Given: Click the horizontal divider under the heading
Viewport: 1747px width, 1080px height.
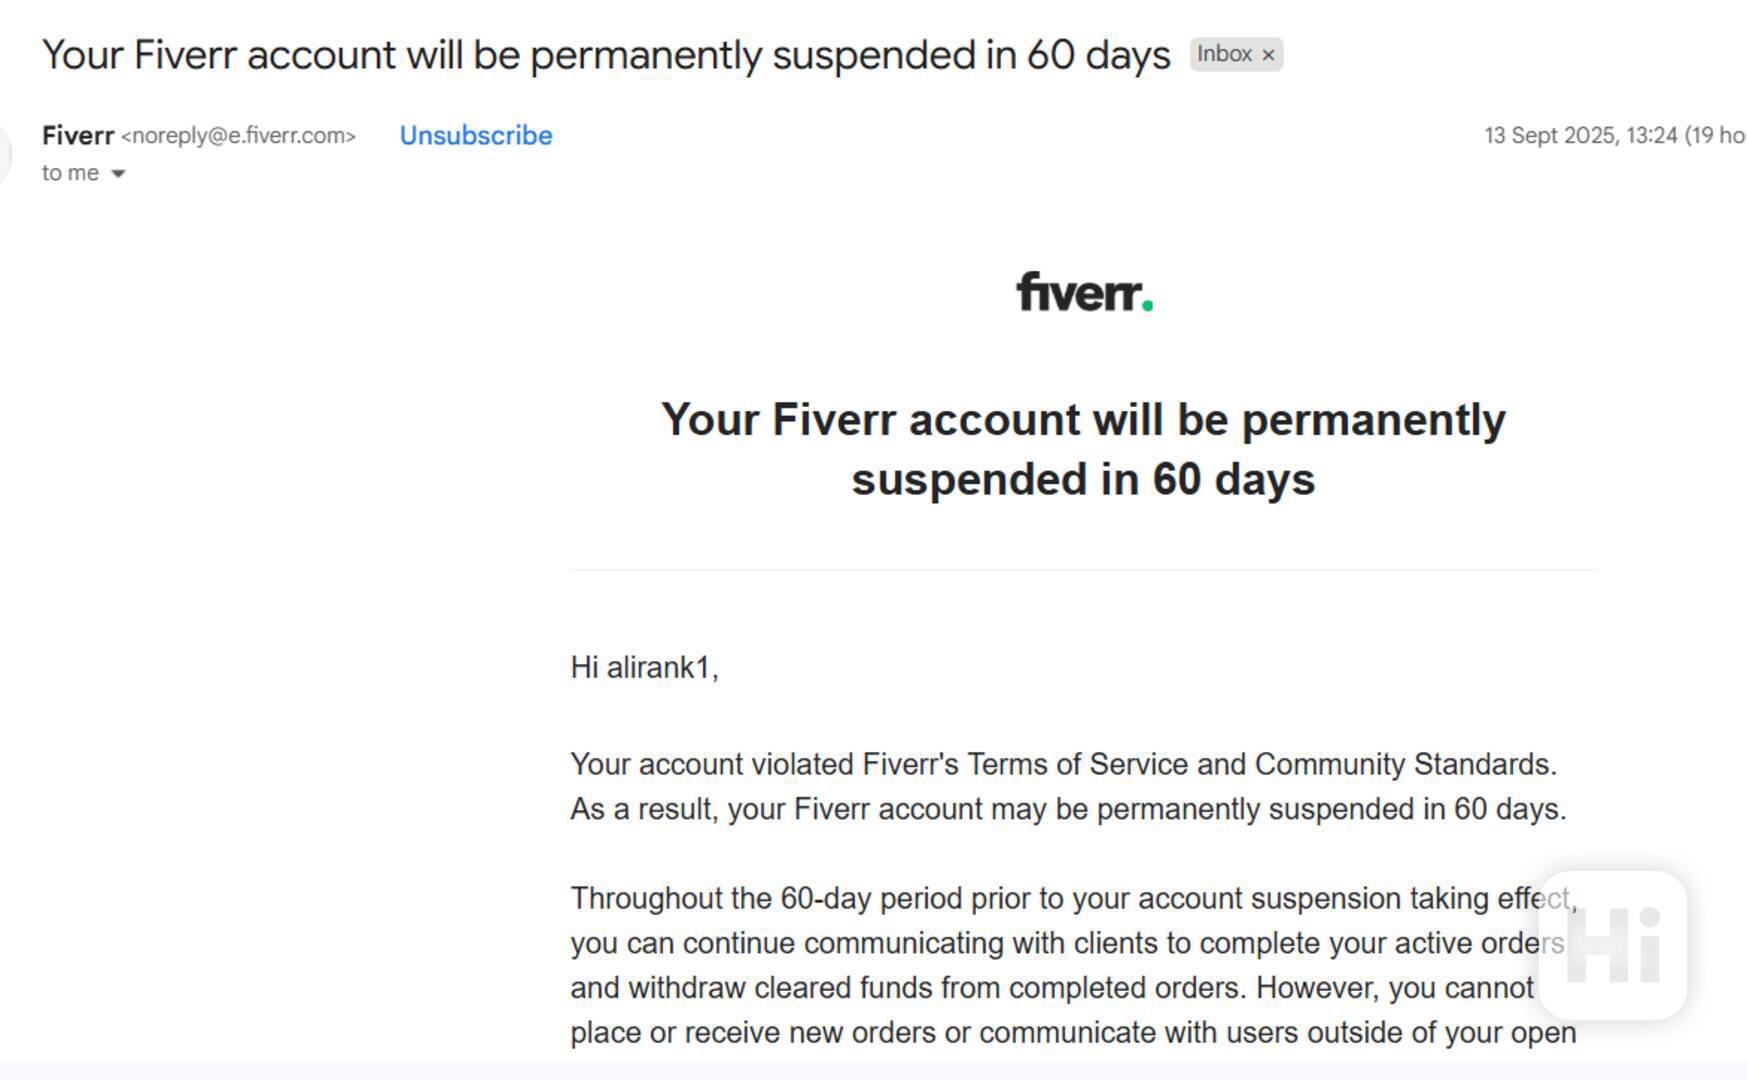Looking at the screenshot, I should tap(1083, 569).
